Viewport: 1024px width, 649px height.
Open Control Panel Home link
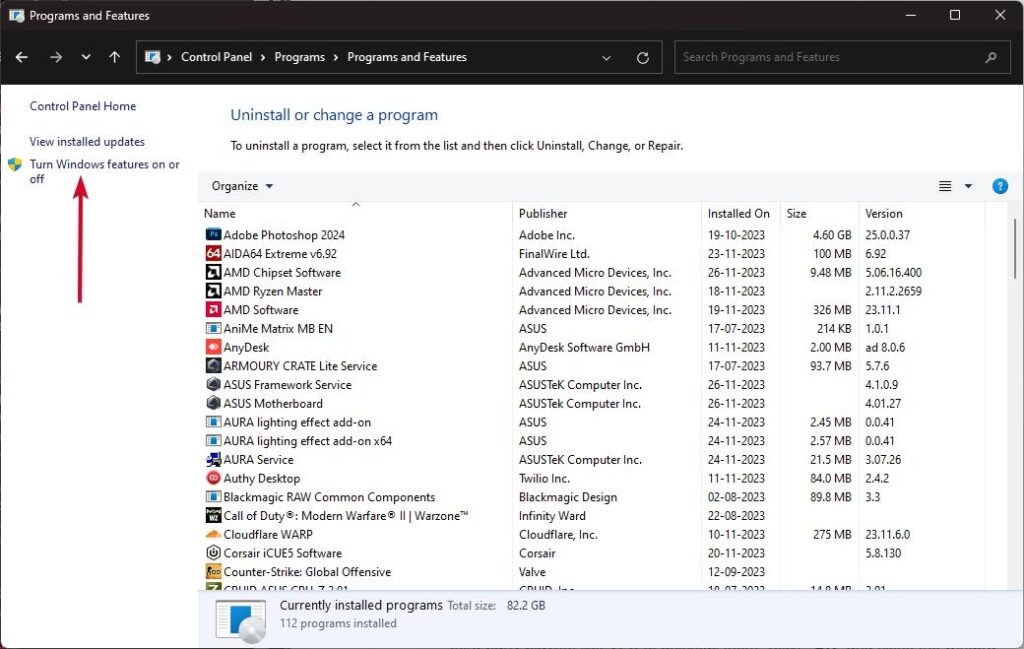(x=83, y=106)
